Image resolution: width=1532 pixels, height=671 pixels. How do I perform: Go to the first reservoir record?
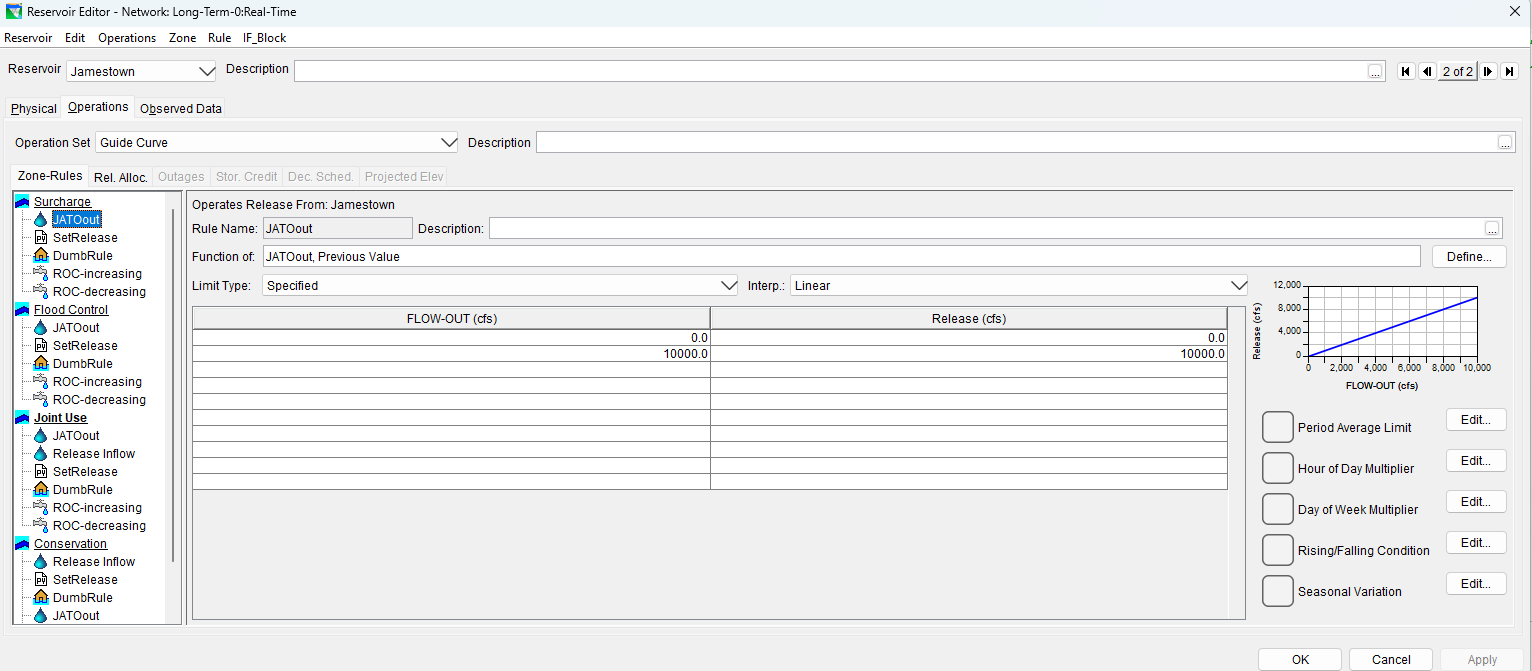(1406, 71)
